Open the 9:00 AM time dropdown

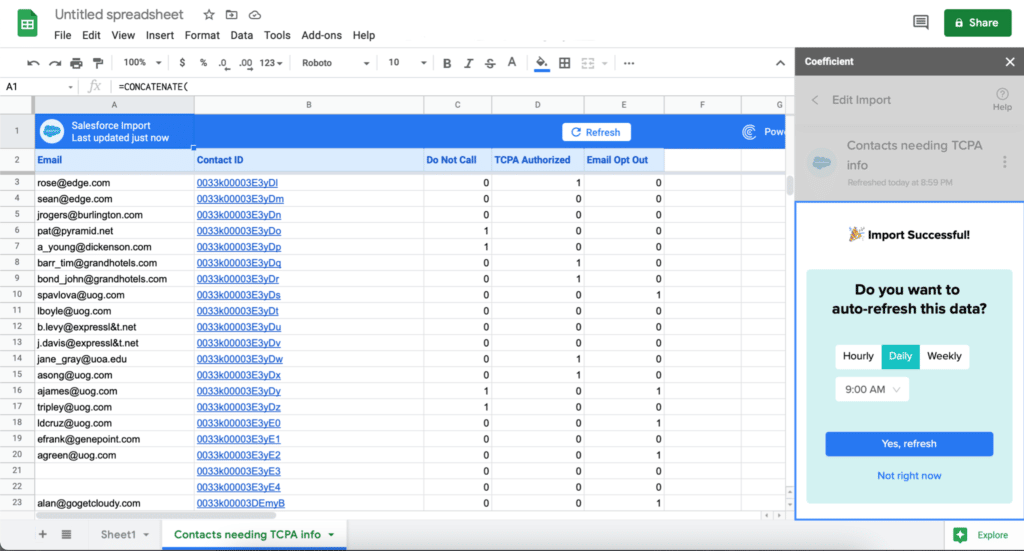tap(872, 390)
